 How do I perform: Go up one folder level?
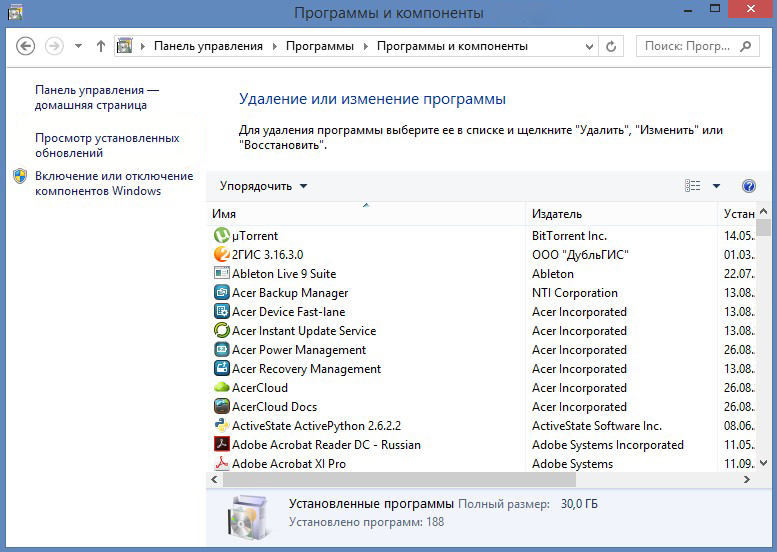click(x=101, y=46)
